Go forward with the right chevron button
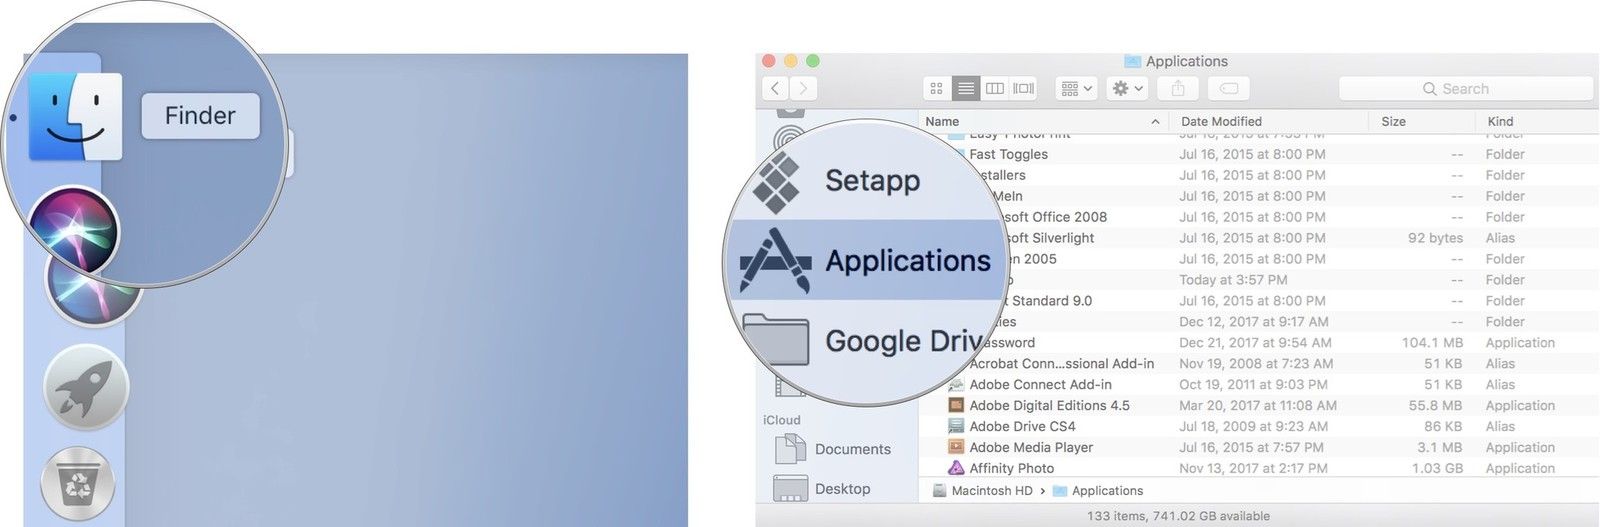The width and height of the screenshot is (1600, 527). tap(803, 89)
